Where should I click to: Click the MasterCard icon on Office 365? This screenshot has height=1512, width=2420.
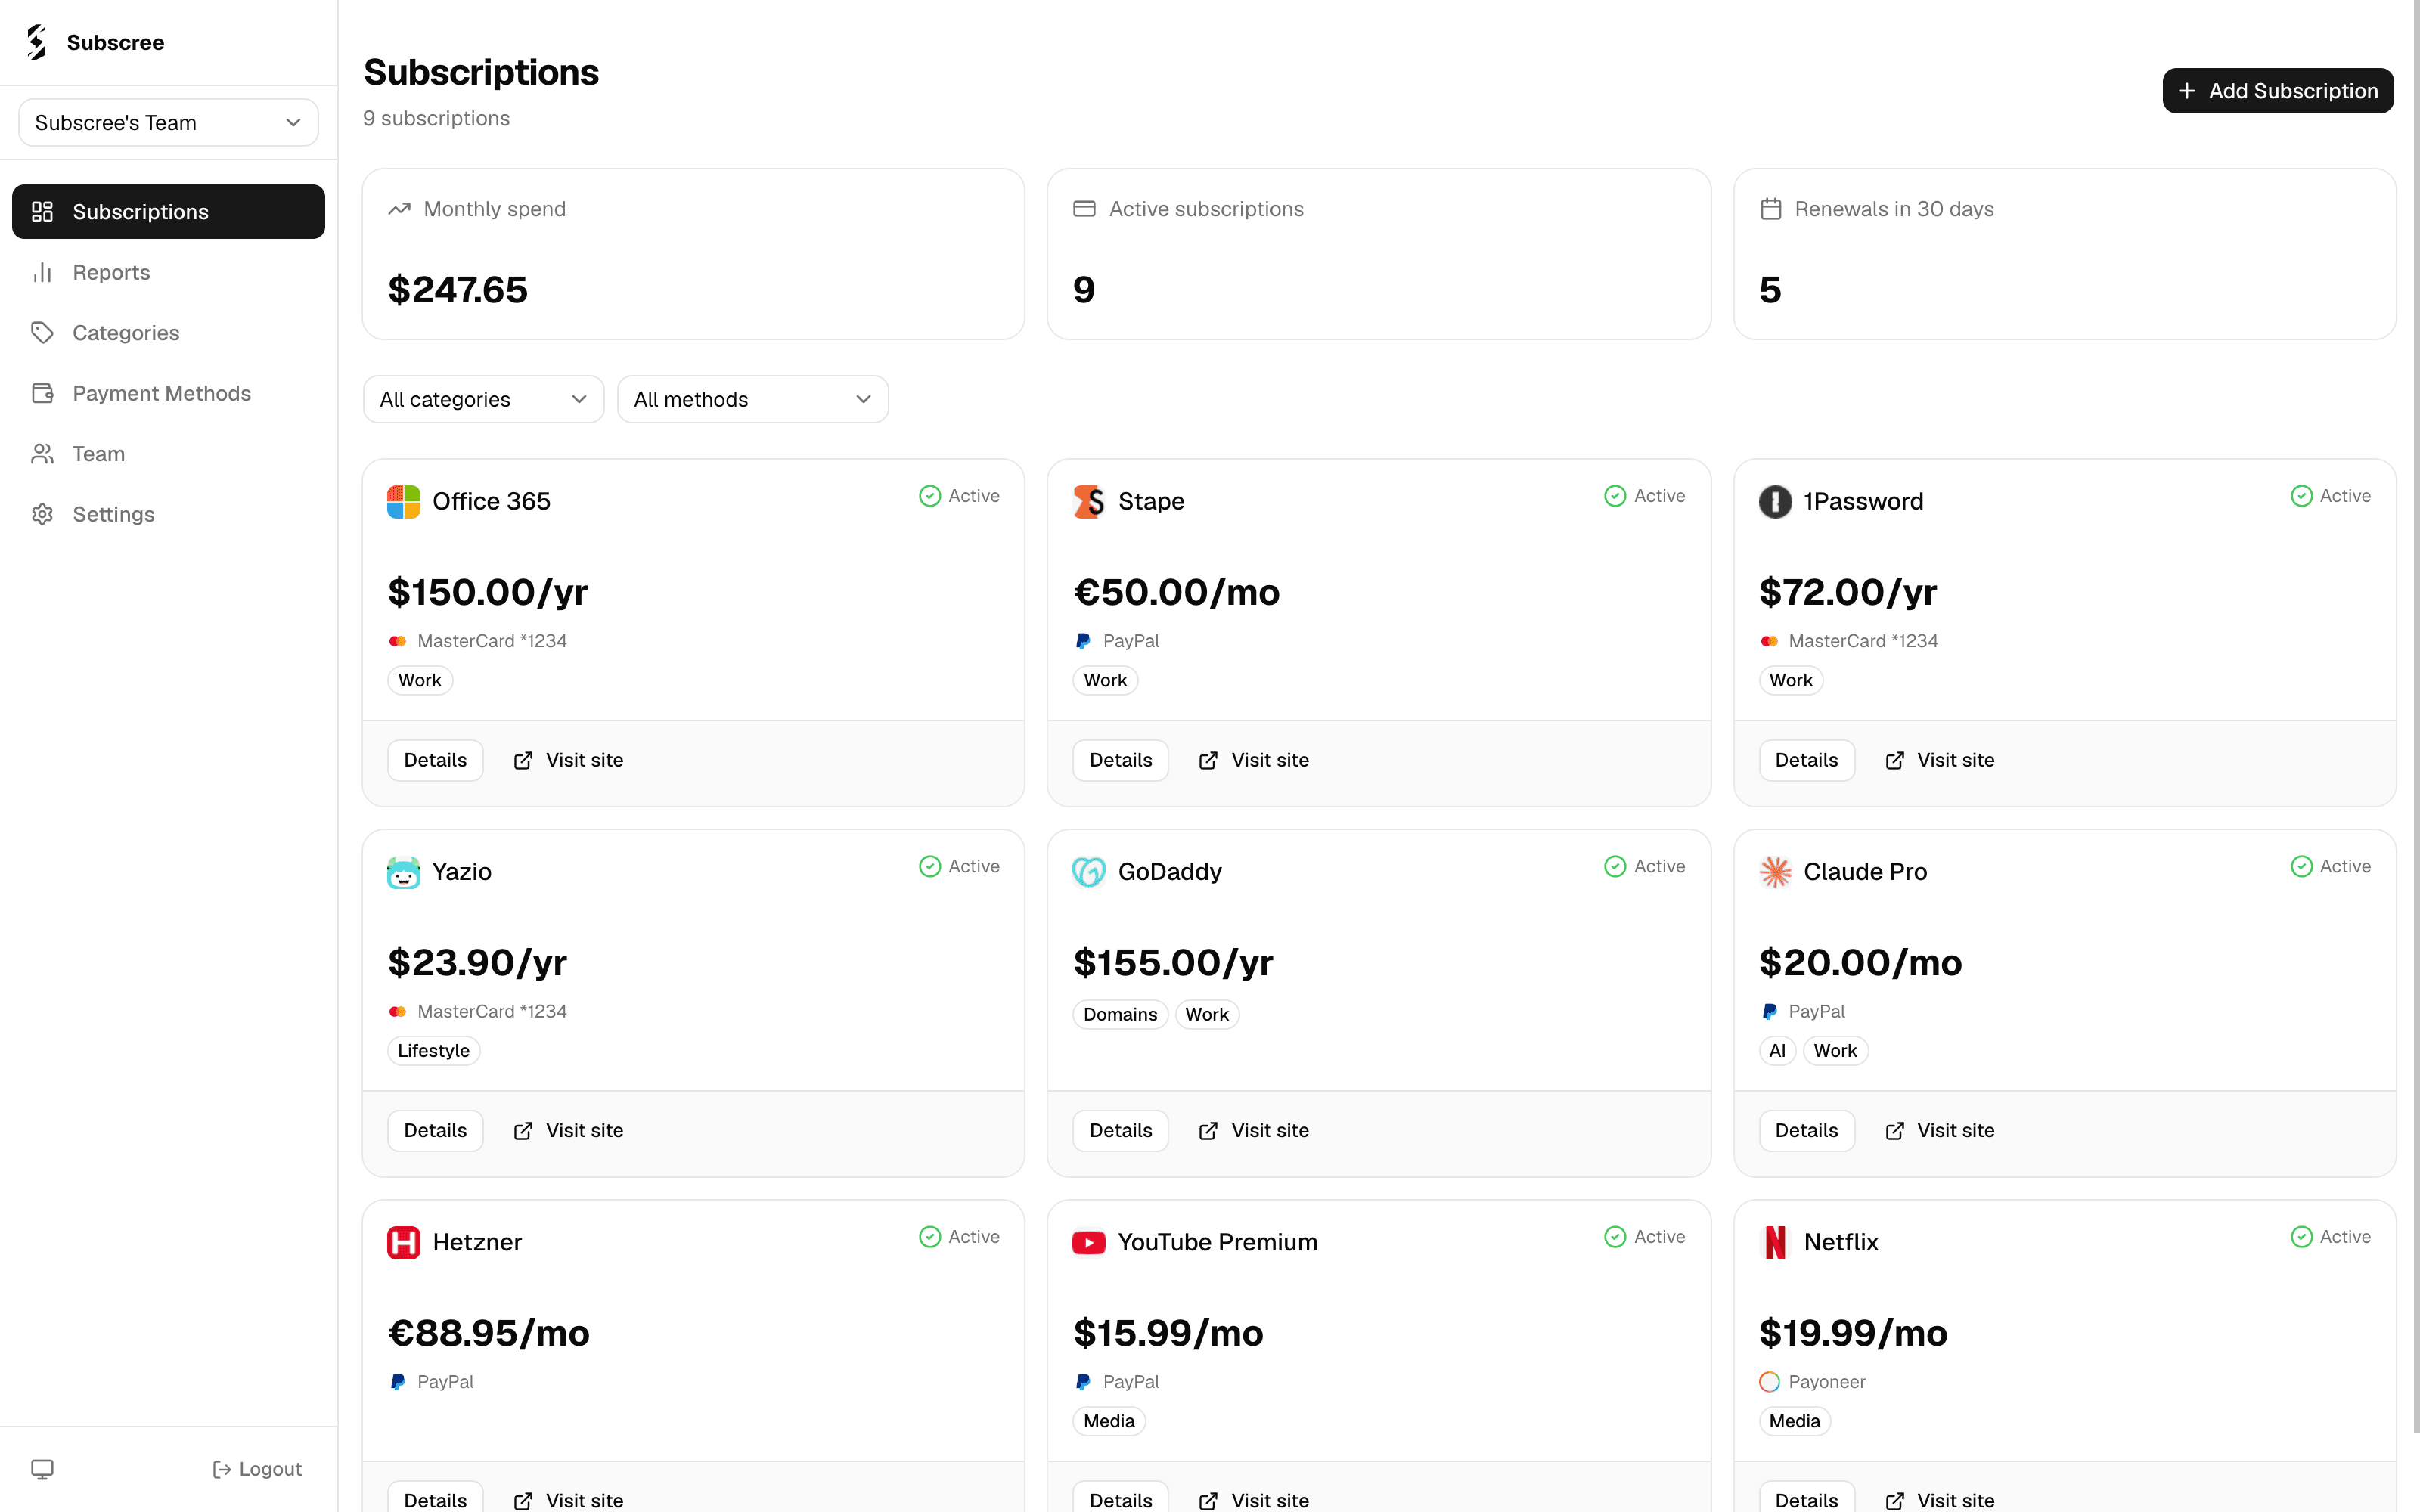[x=397, y=641]
